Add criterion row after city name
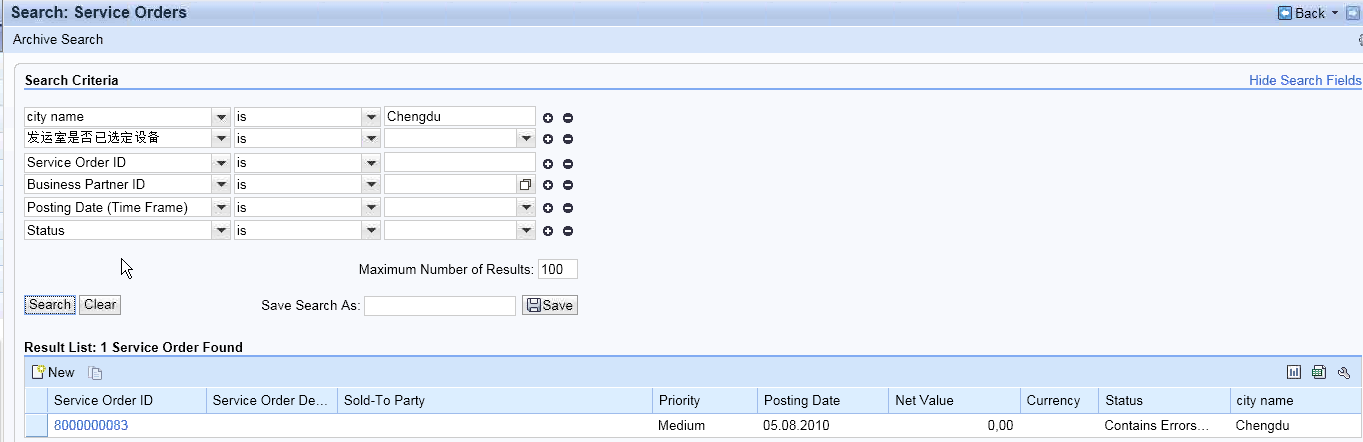 click(548, 118)
